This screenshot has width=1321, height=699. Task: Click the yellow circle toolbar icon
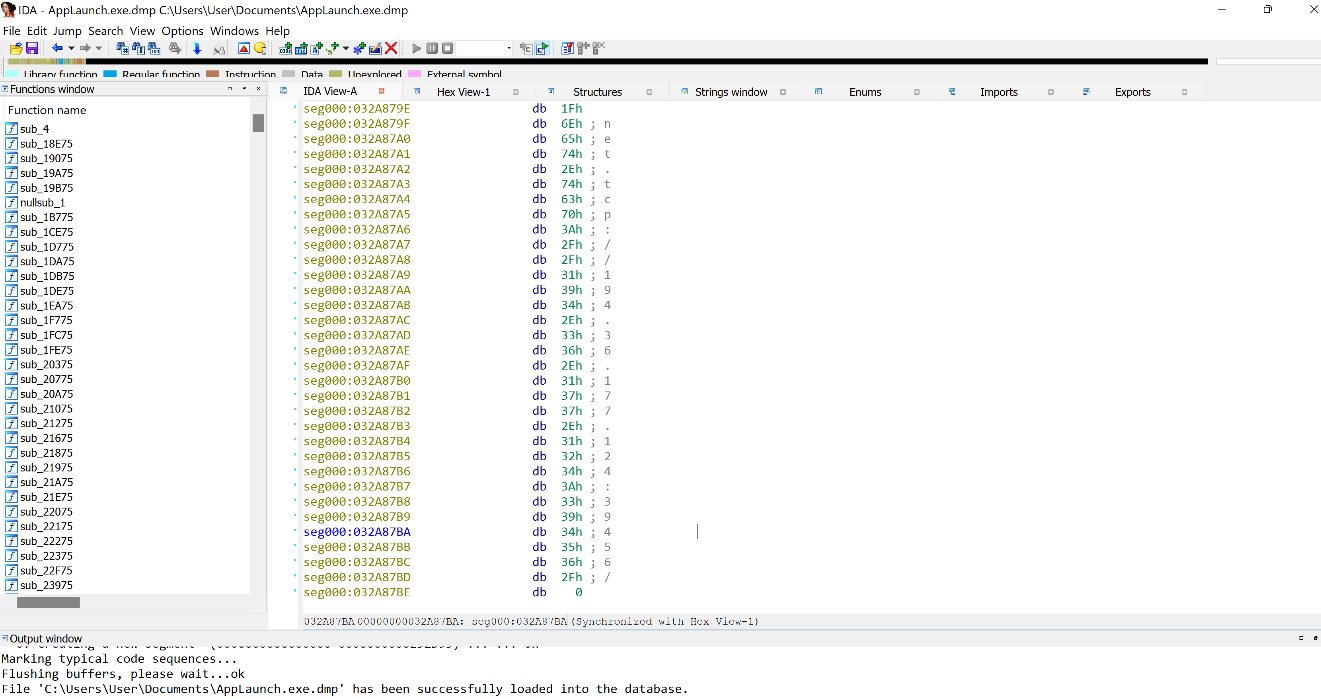coord(260,48)
